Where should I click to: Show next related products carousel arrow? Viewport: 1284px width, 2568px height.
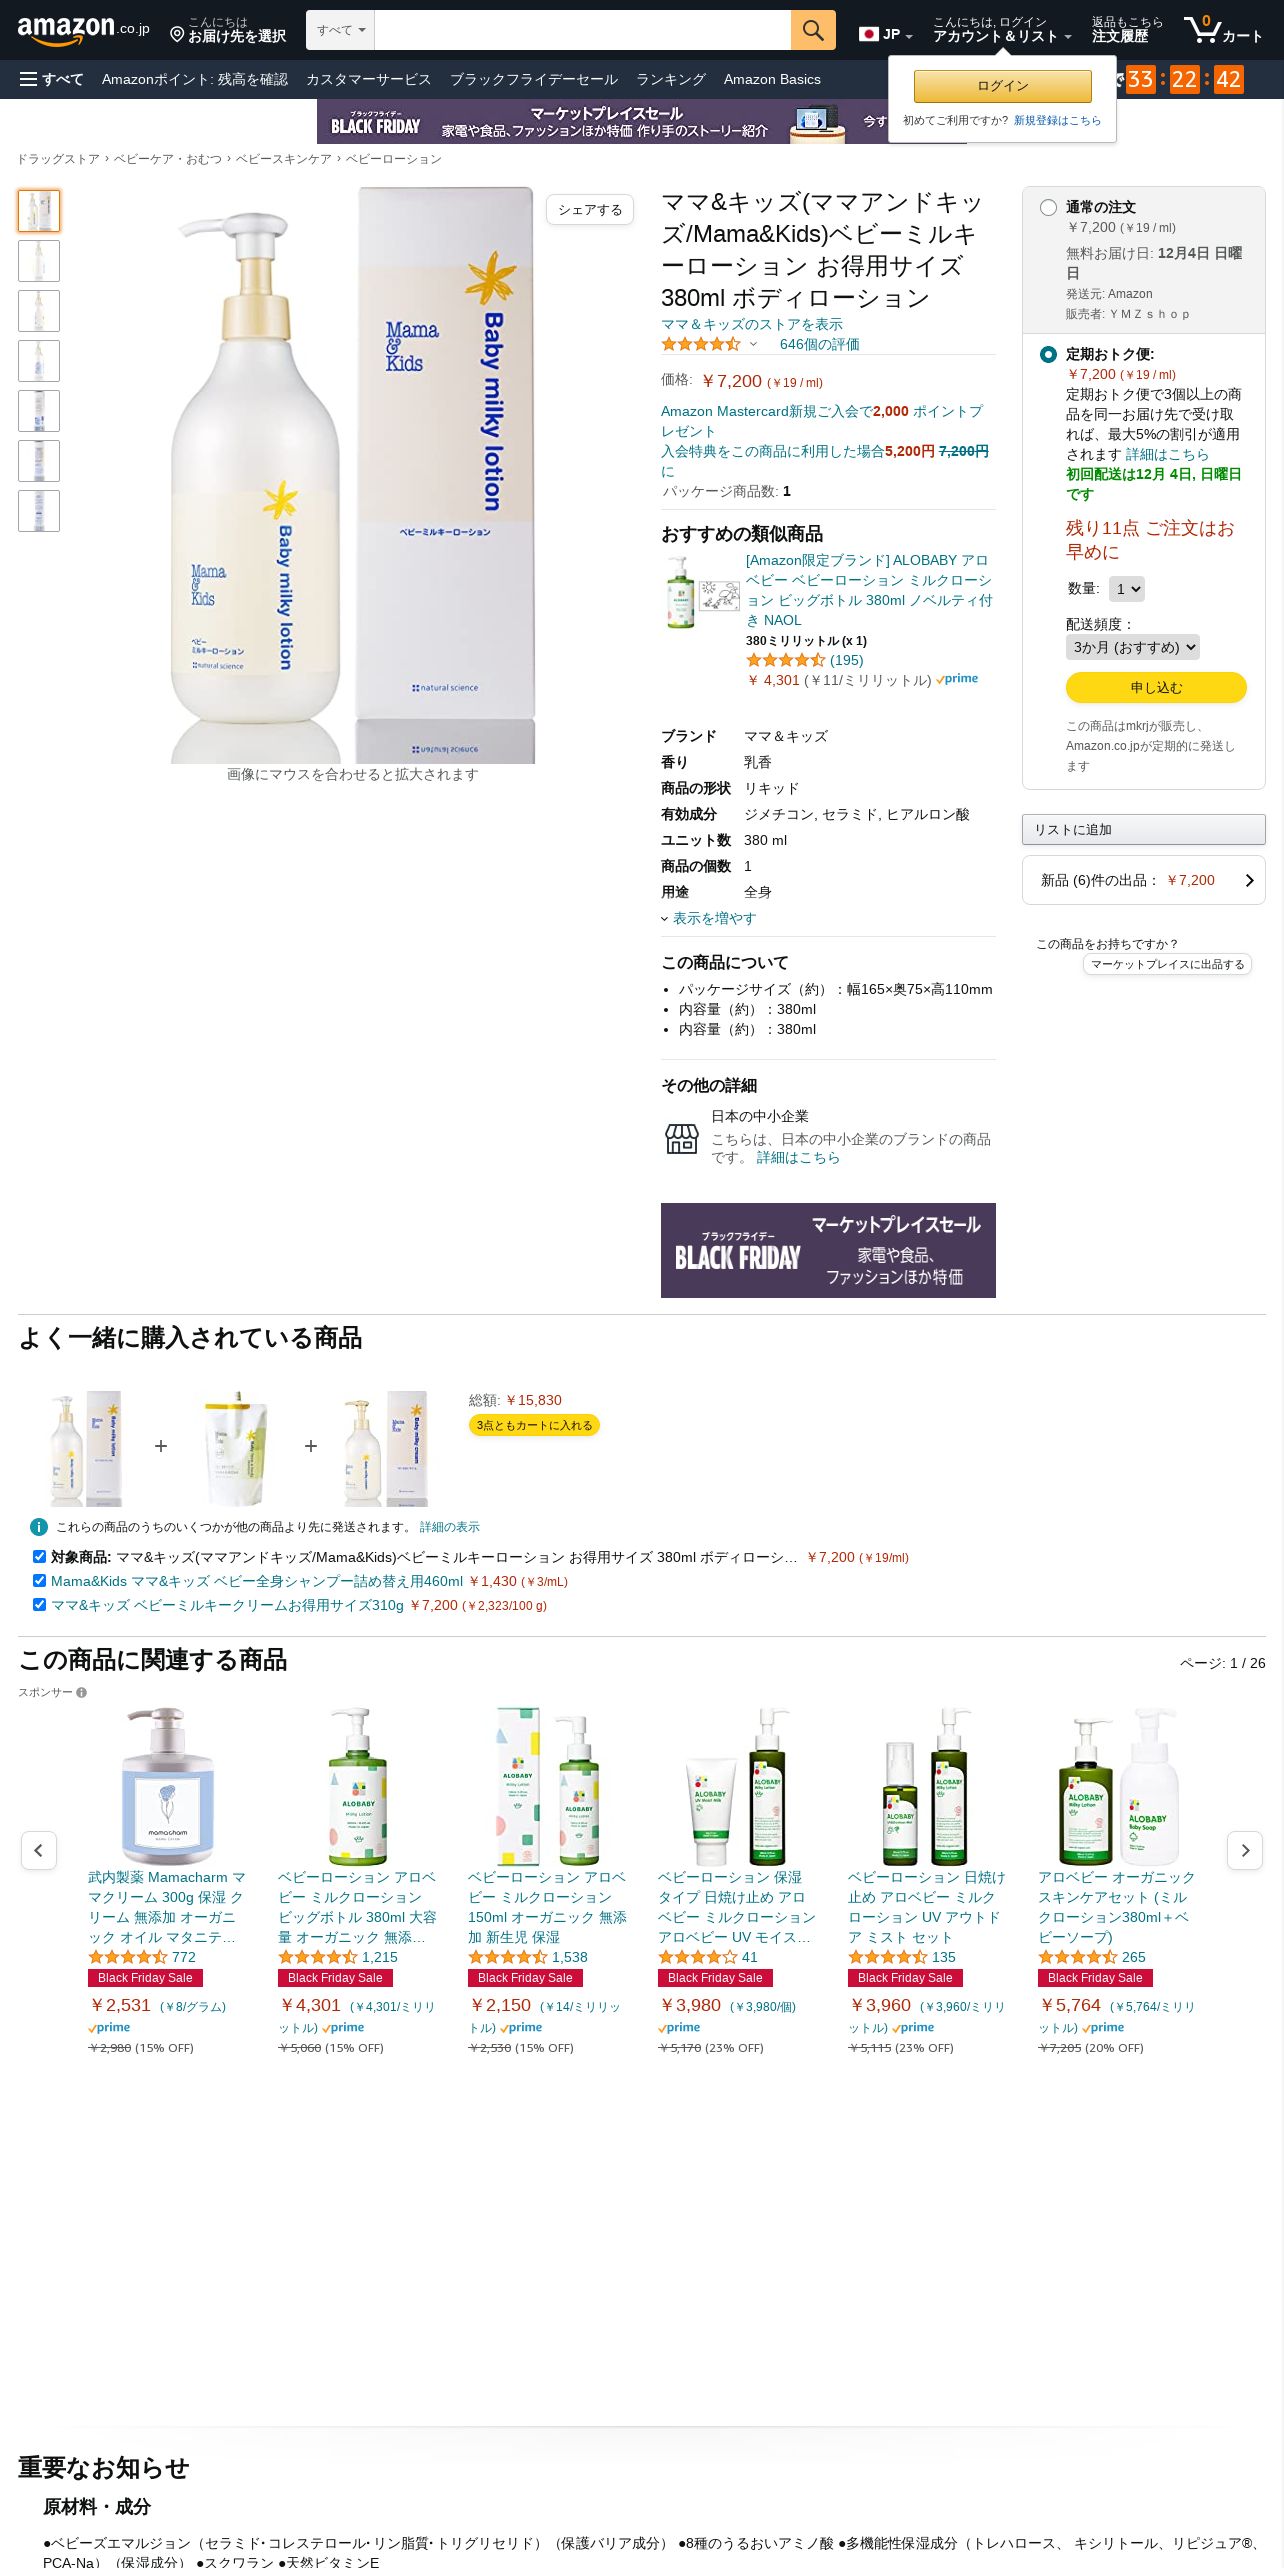1245,1850
